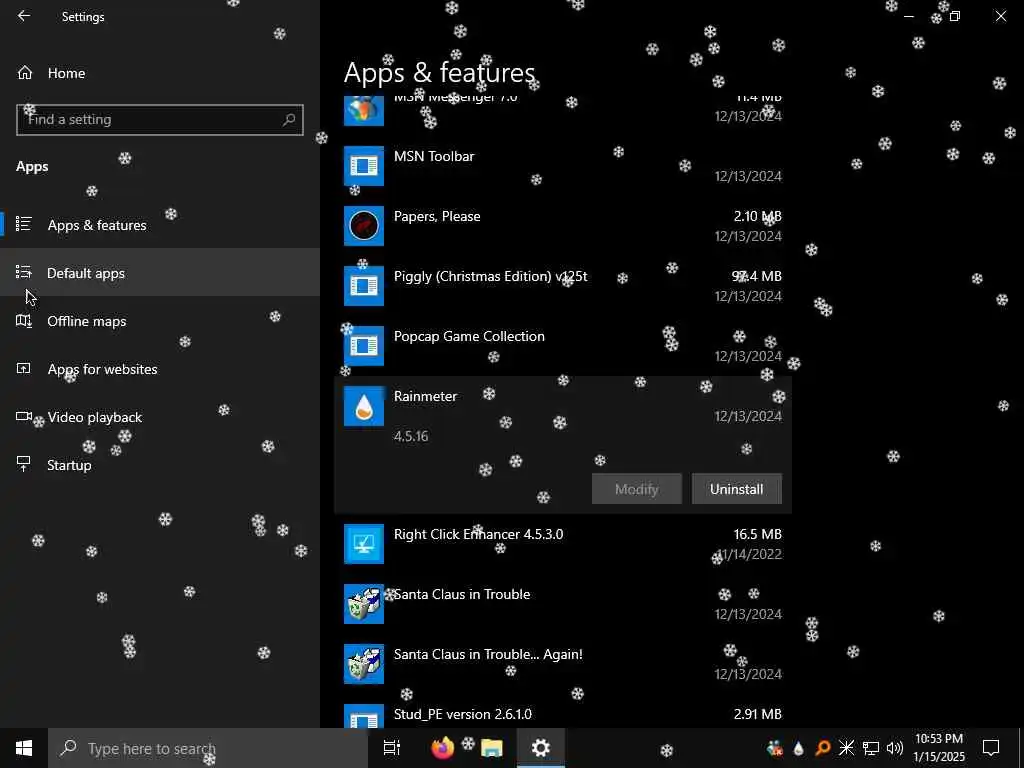Click the Apps & features list icon
The width and height of the screenshot is (1024, 768).
[x=24, y=224]
